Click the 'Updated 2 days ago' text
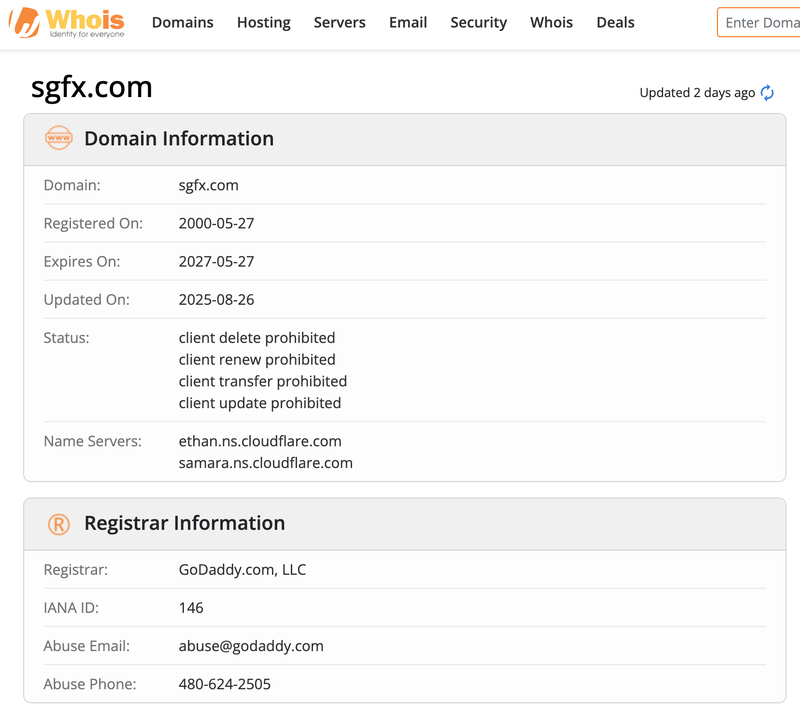 pyautogui.click(x=697, y=93)
